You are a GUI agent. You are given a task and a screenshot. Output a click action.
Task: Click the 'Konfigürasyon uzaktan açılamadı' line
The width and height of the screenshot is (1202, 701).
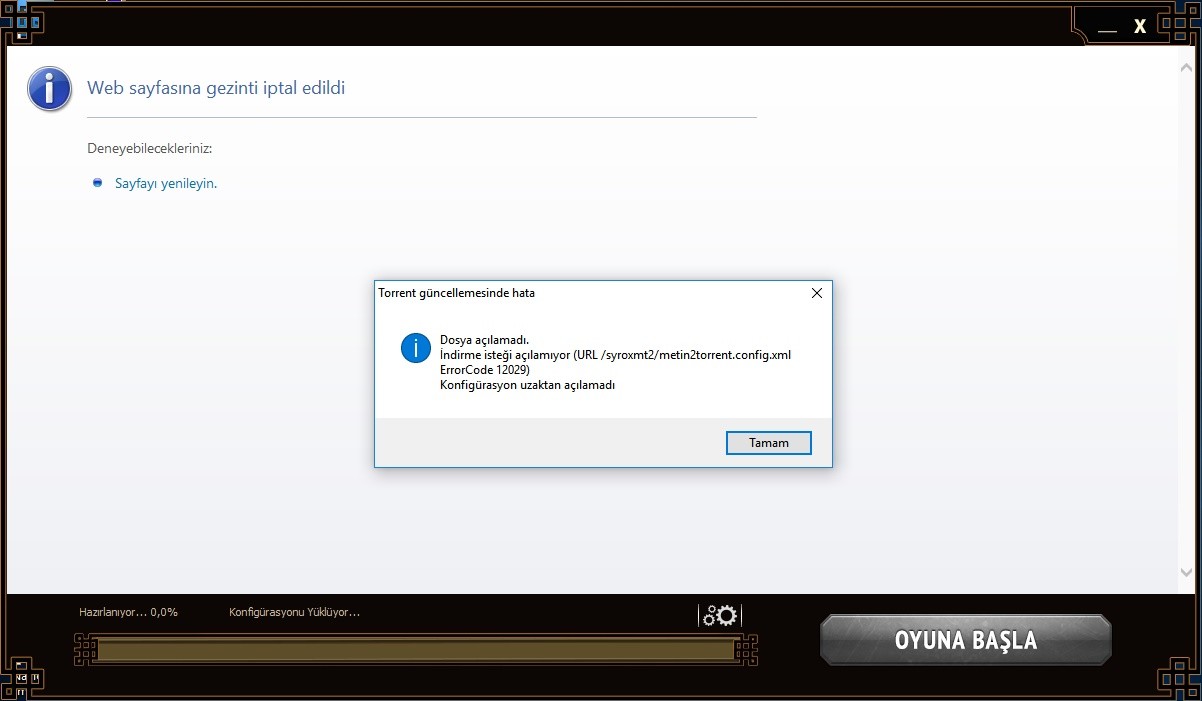click(x=527, y=385)
